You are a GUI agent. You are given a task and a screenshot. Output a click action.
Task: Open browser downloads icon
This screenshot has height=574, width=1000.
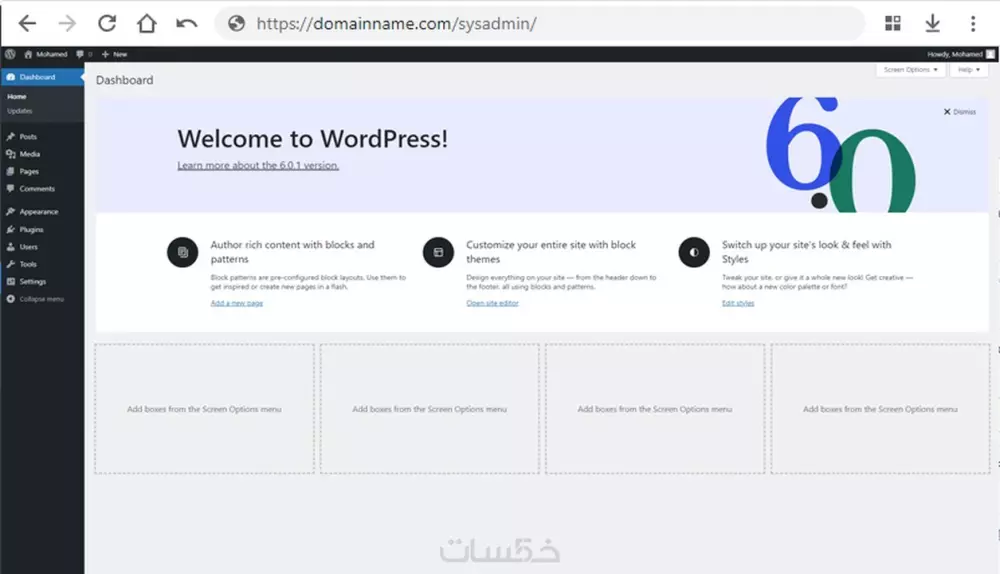pos(932,24)
